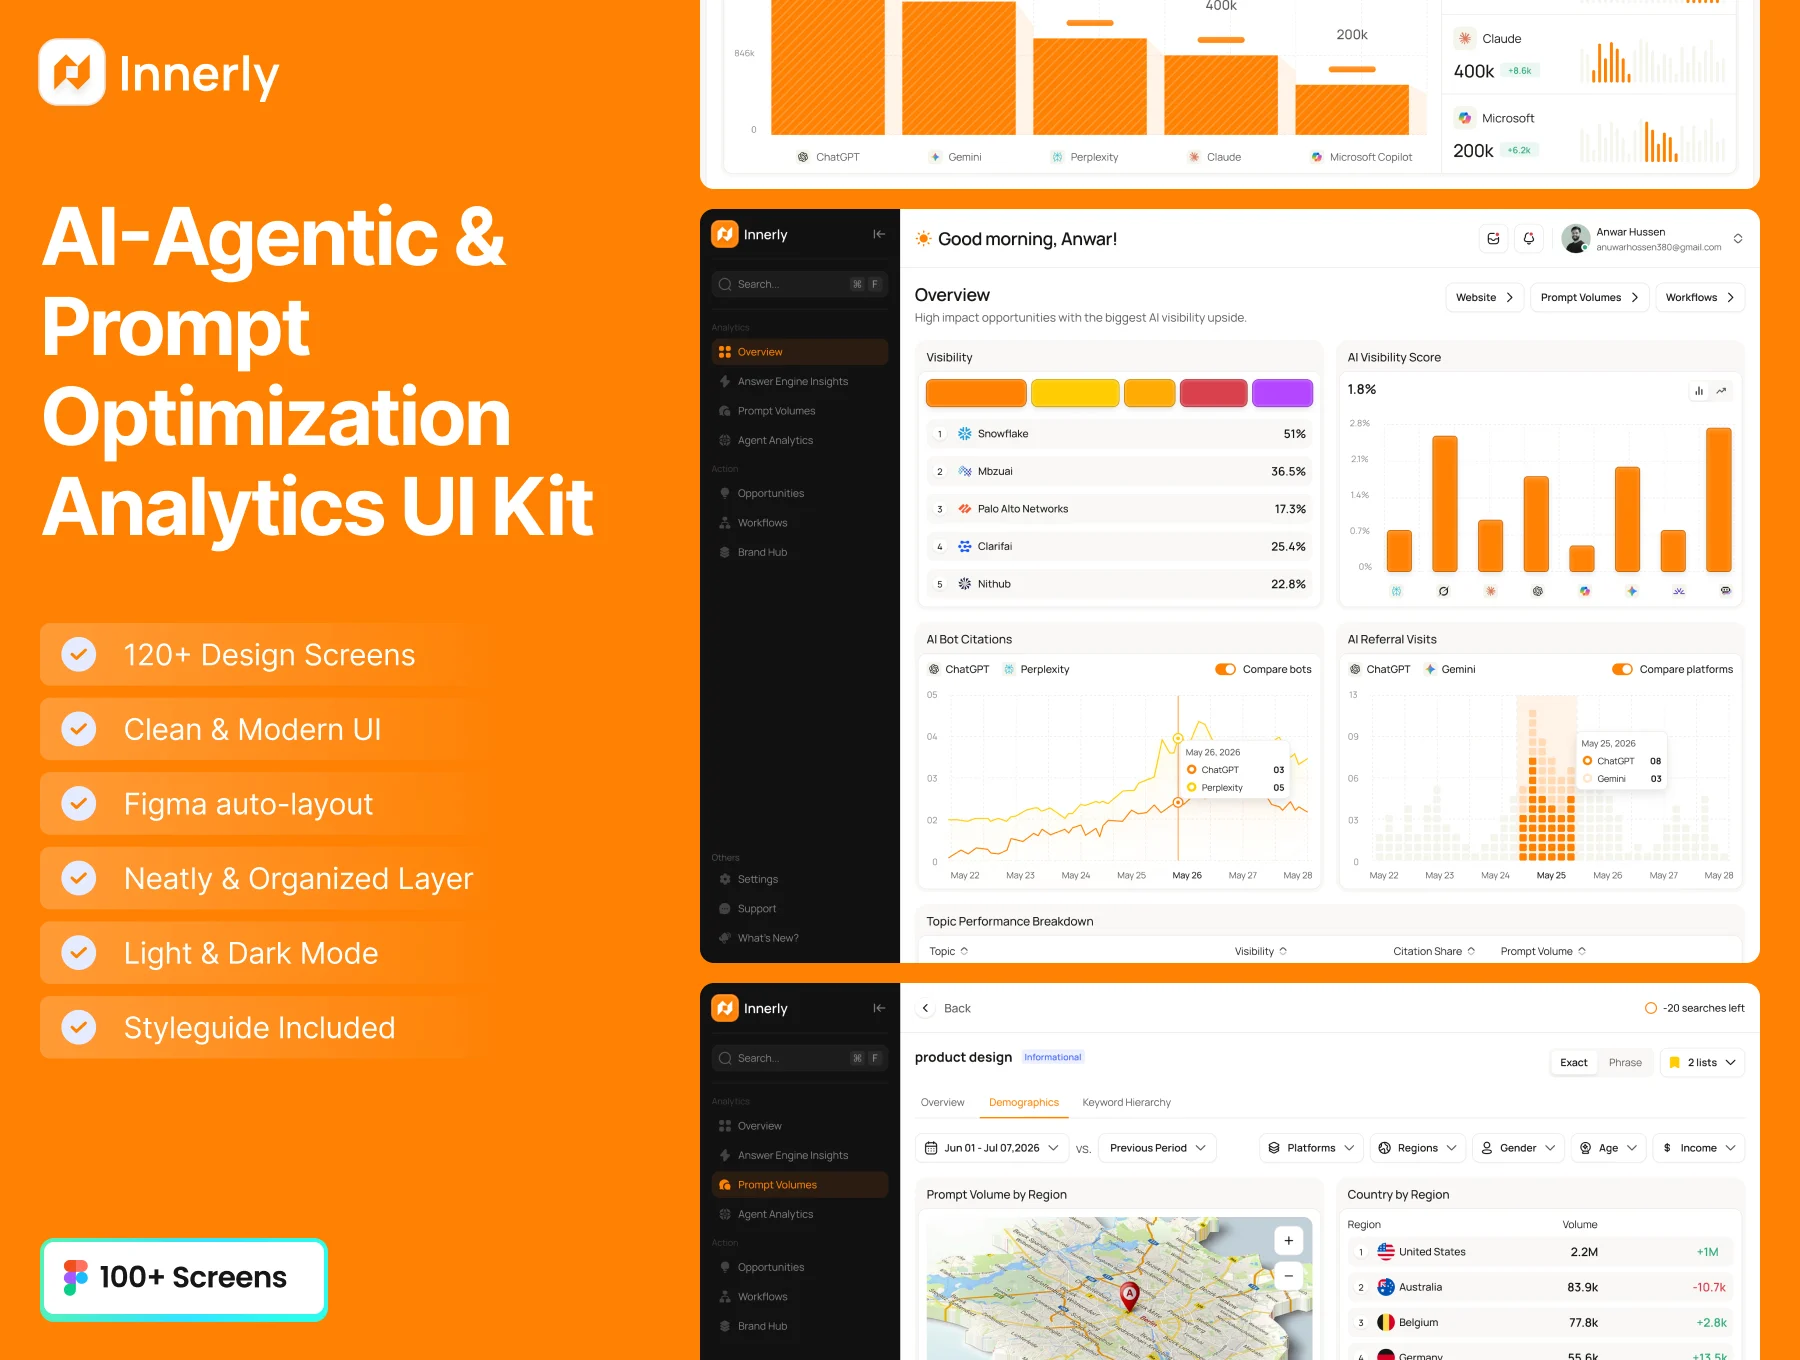Sort by Citation Share column arrows
The width and height of the screenshot is (1800, 1360).
(x=1471, y=951)
